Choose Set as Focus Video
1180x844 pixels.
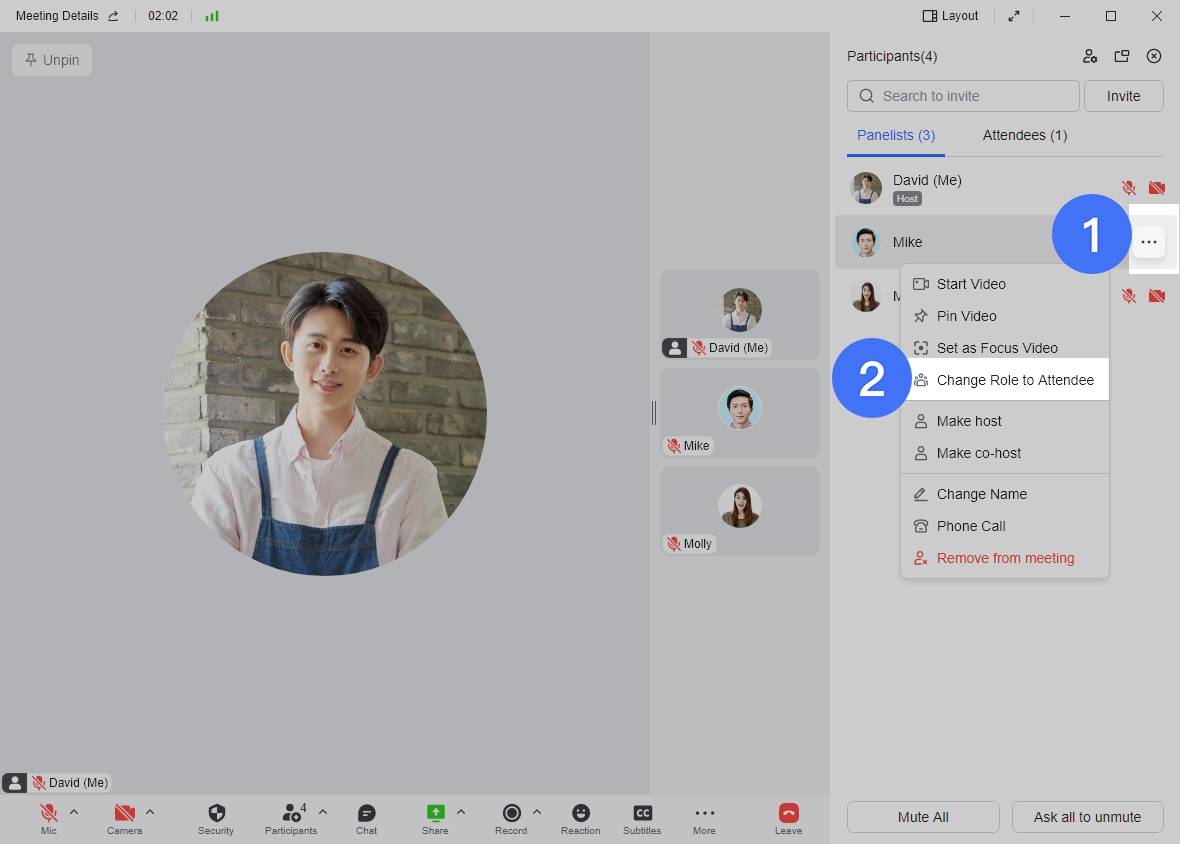pos(1005,348)
